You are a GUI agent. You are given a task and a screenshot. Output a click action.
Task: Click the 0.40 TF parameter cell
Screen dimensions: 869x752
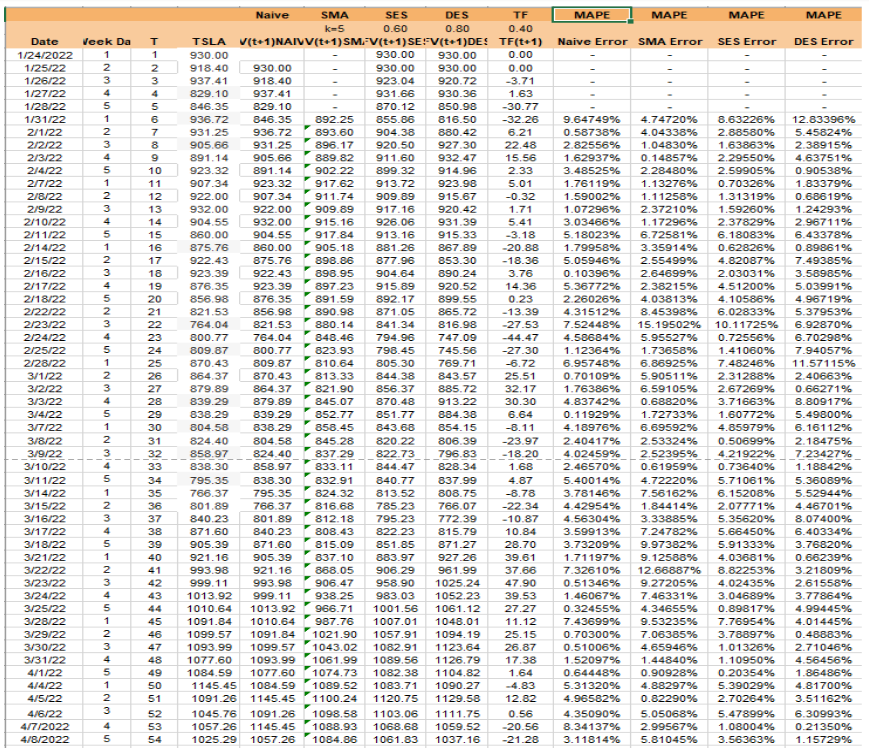pyautogui.click(x=520, y=29)
